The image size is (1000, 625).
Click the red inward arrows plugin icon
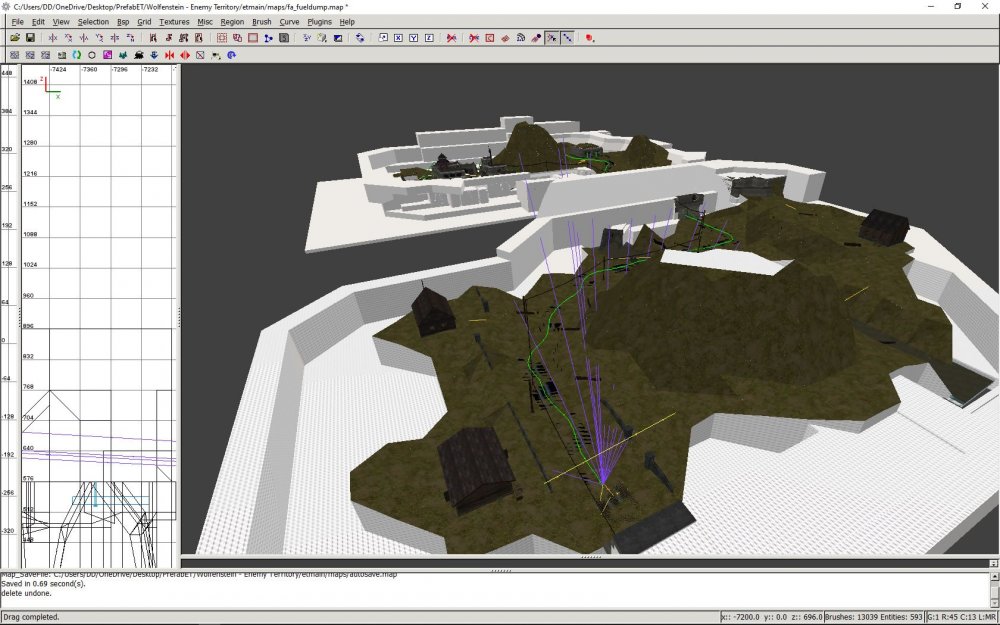(x=169, y=55)
